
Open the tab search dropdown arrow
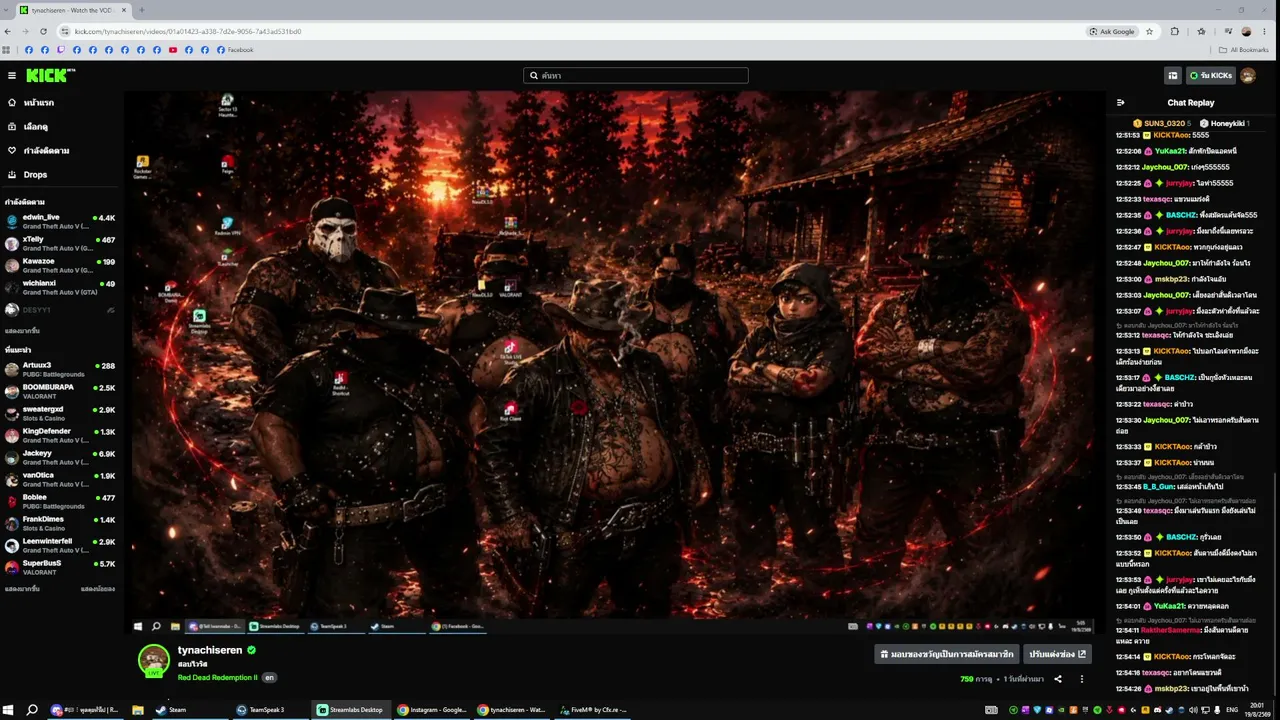(x=7, y=10)
